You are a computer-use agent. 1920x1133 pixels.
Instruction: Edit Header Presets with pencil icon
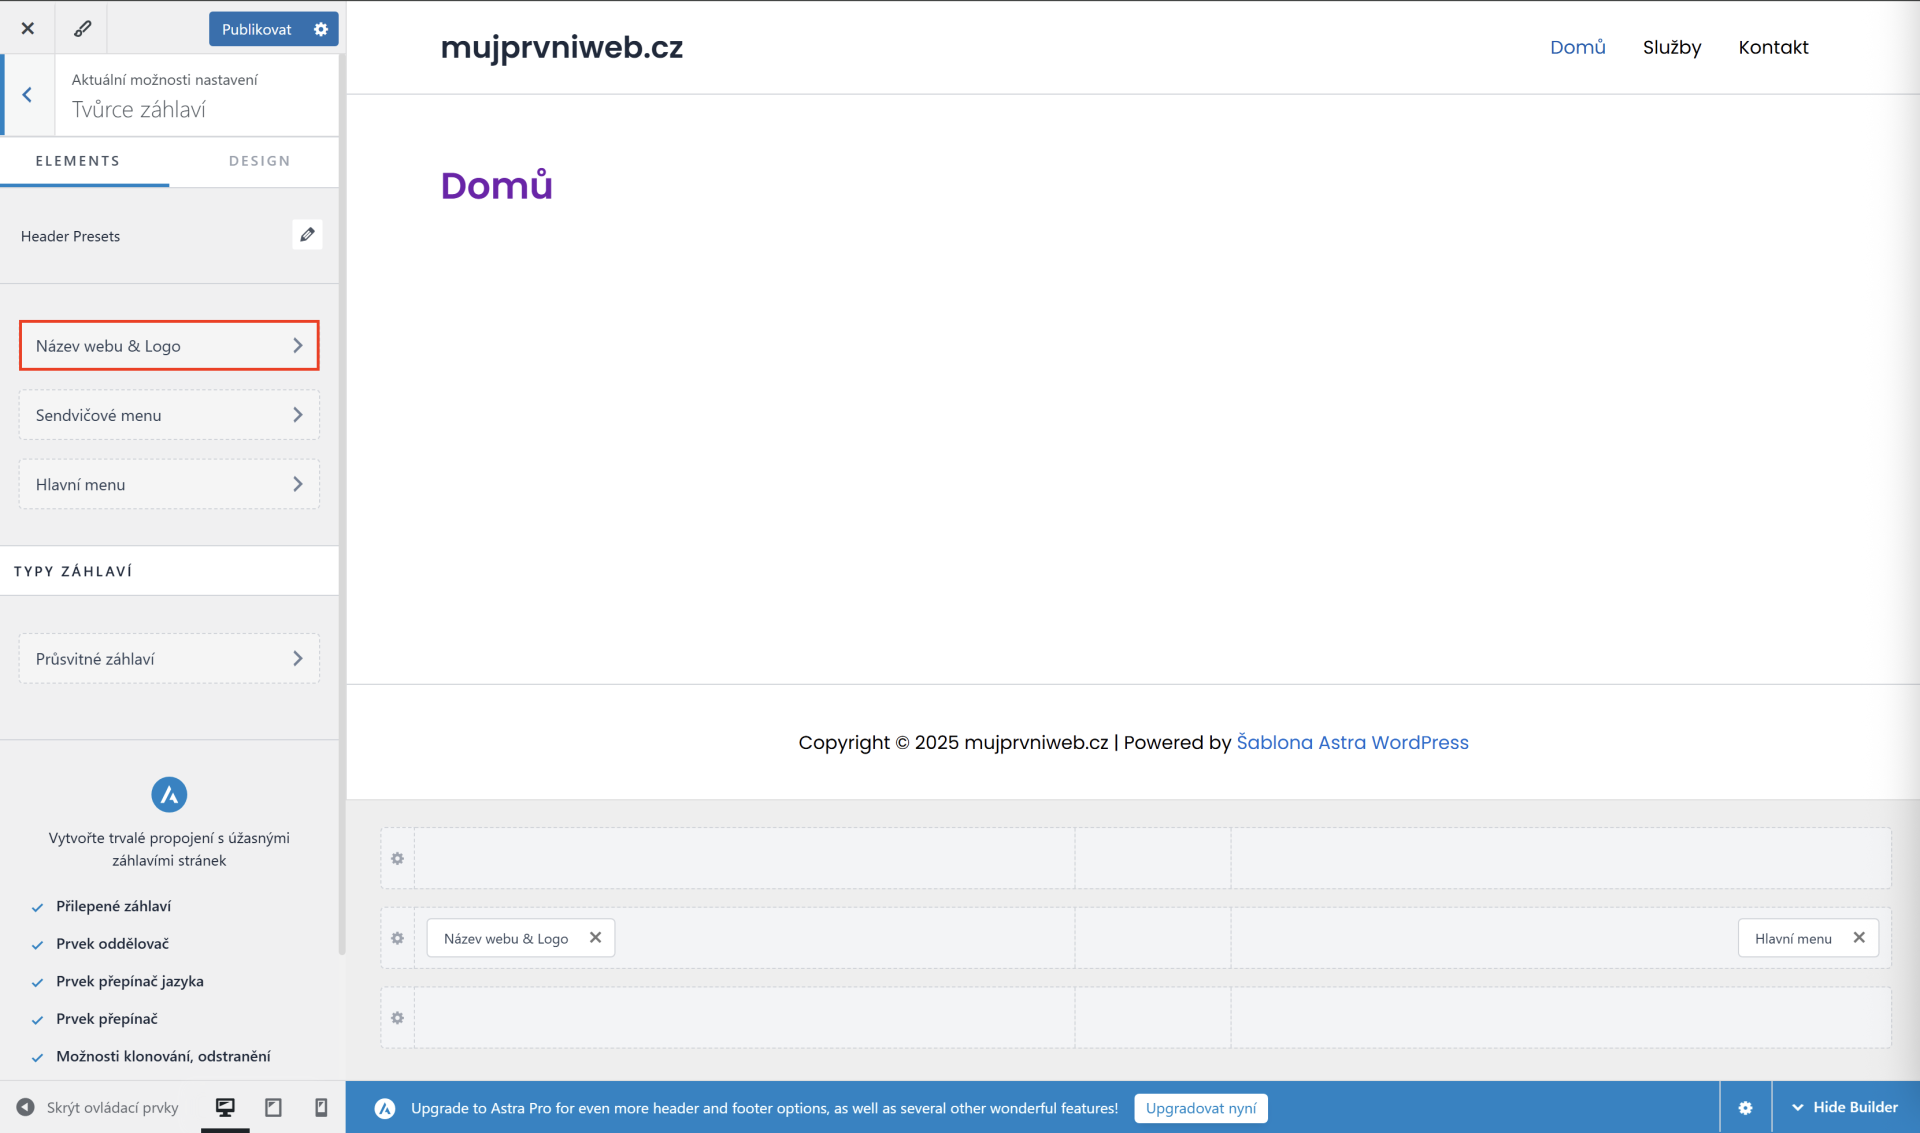(307, 235)
